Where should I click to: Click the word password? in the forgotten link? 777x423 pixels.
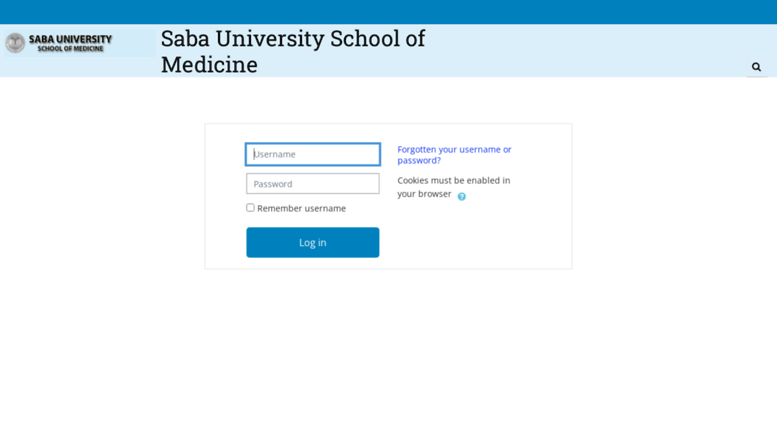coord(419,160)
